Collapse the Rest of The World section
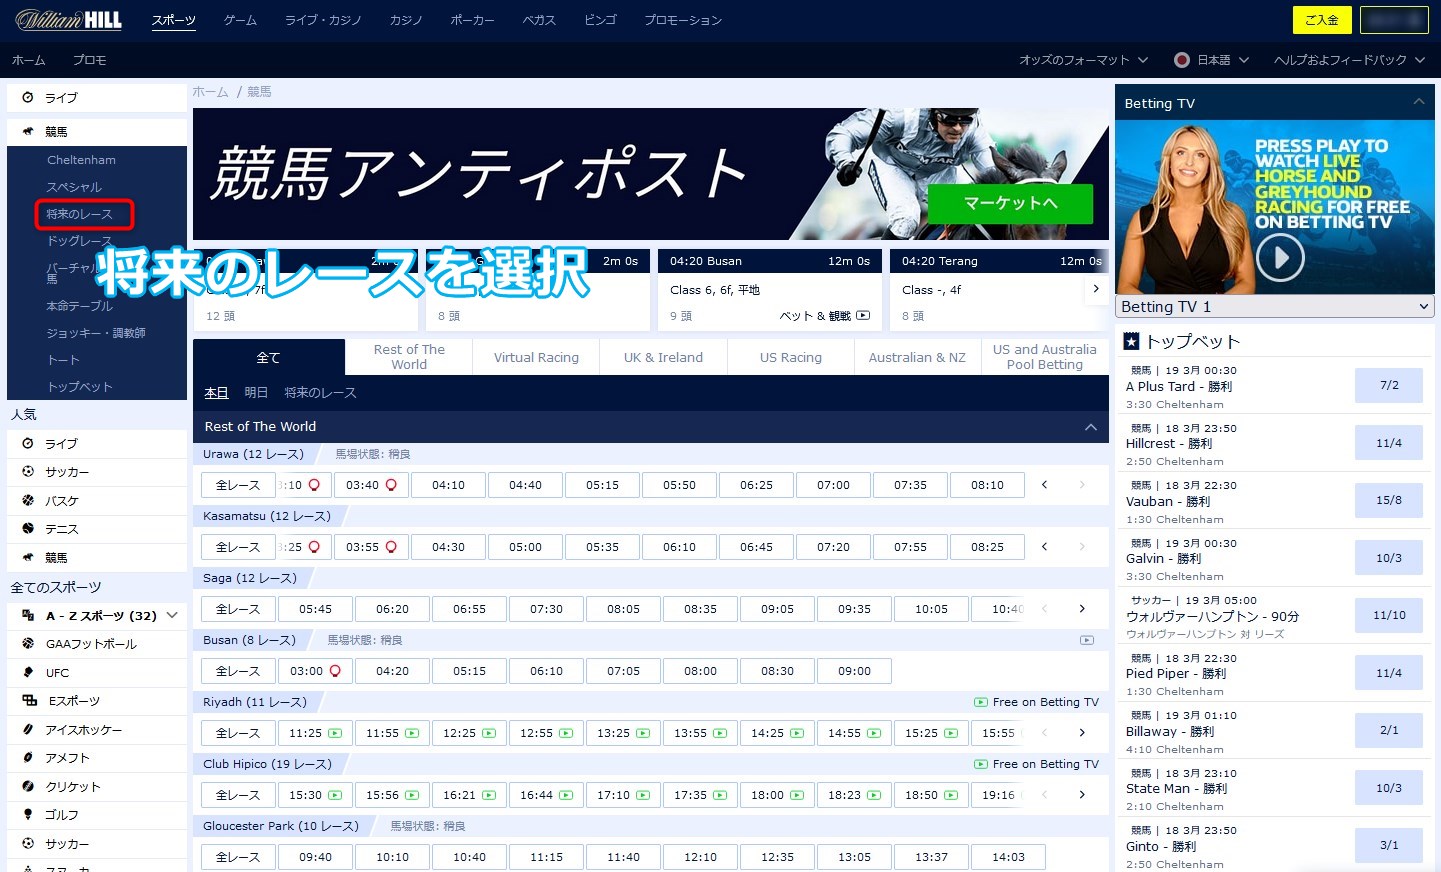 pyautogui.click(x=1090, y=427)
